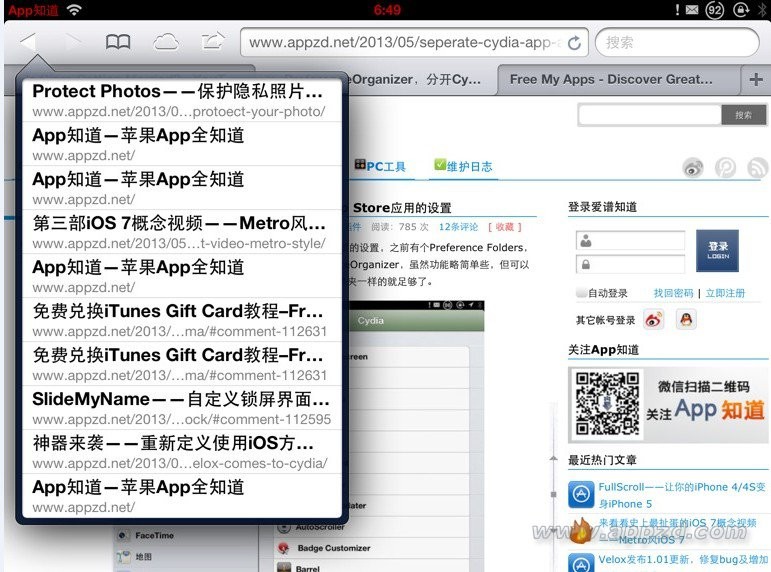Viewport: 771px width, 572px height.
Task: Click the gray RSS feed icon
Action: [x=758, y=168]
